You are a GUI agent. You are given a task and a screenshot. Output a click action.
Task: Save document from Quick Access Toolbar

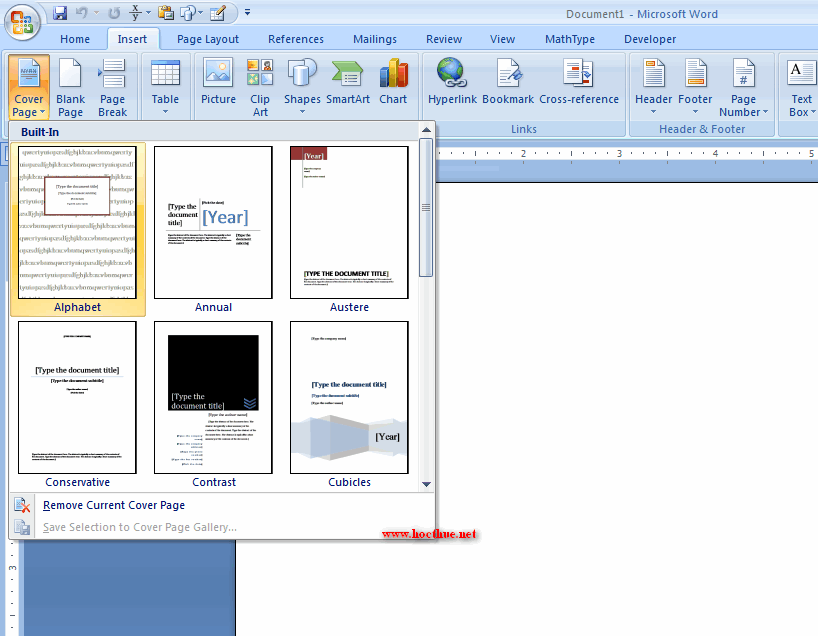point(60,13)
